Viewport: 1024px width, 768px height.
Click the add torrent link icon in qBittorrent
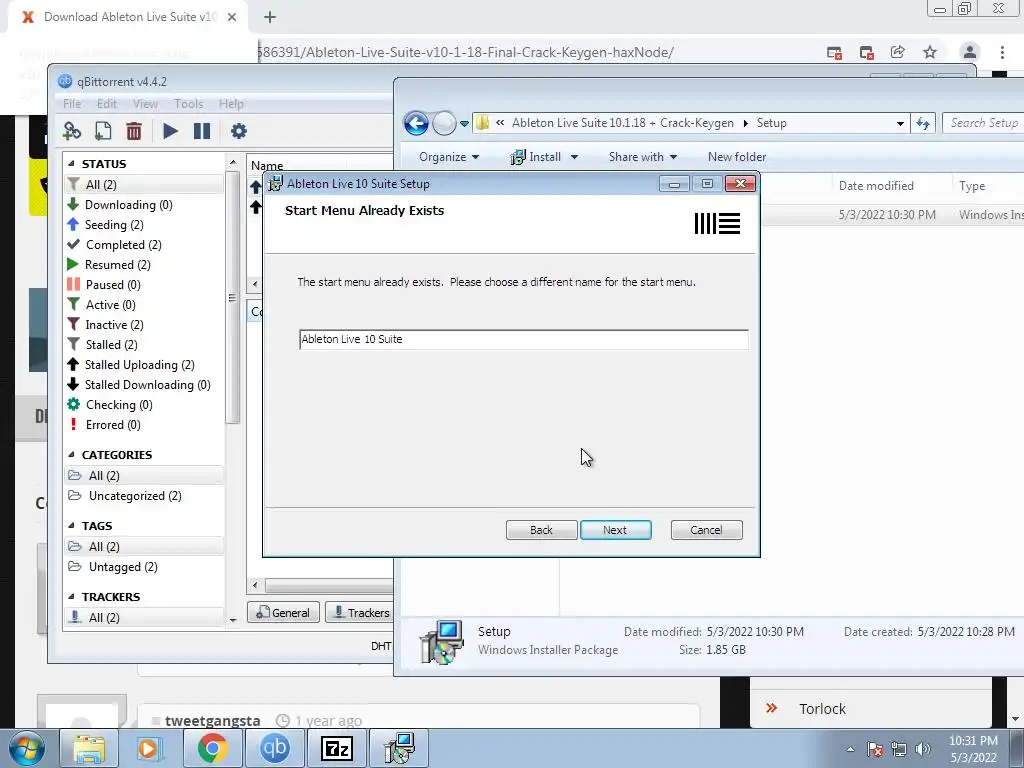pos(72,131)
